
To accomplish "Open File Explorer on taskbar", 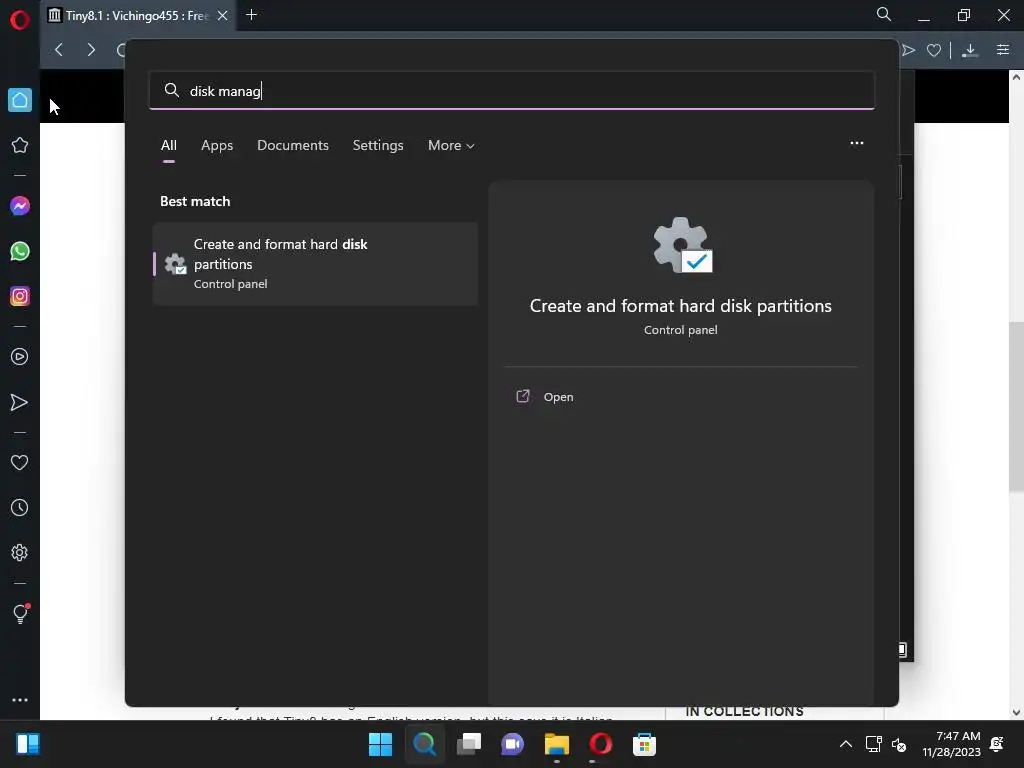I will [556, 744].
